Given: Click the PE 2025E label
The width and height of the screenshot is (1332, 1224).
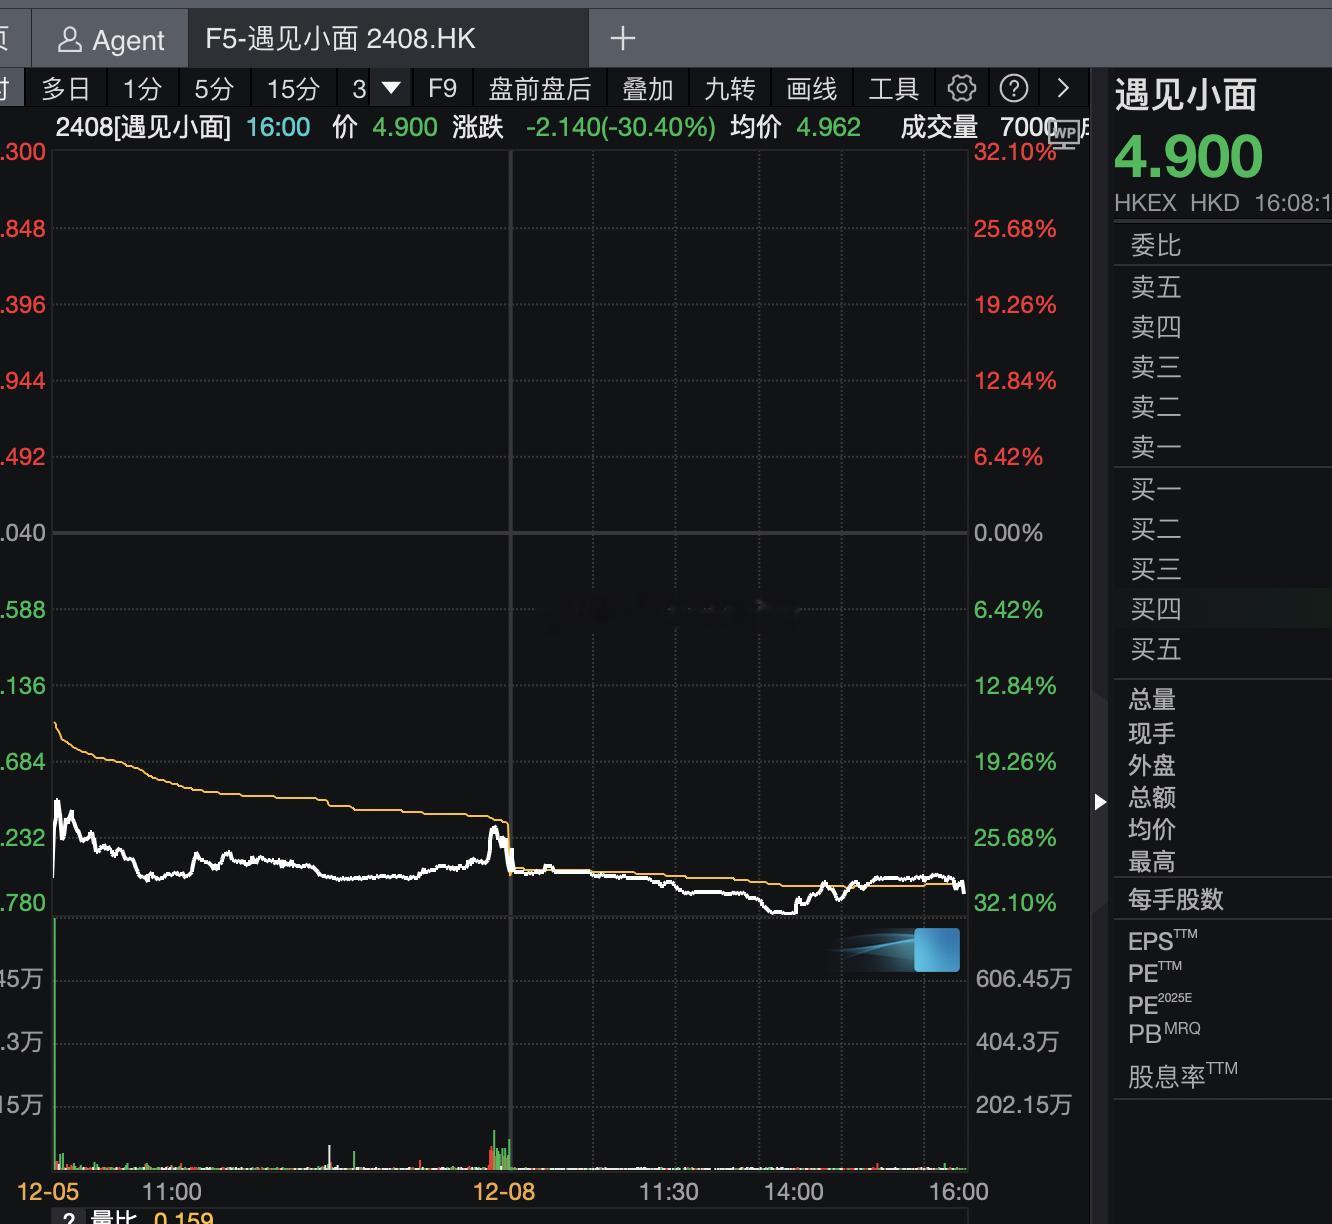Looking at the screenshot, I should click(1160, 1003).
